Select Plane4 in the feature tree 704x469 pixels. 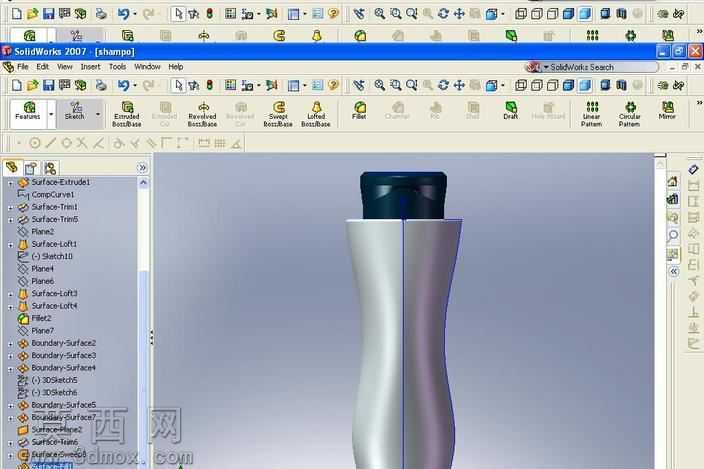pos(43,269)
